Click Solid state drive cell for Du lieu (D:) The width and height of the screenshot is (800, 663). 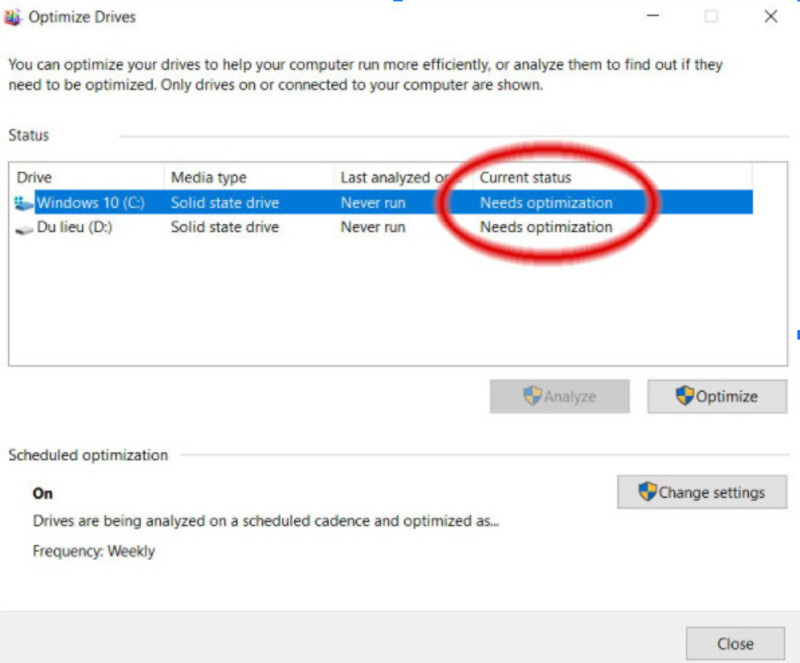[x=224, y=227]
